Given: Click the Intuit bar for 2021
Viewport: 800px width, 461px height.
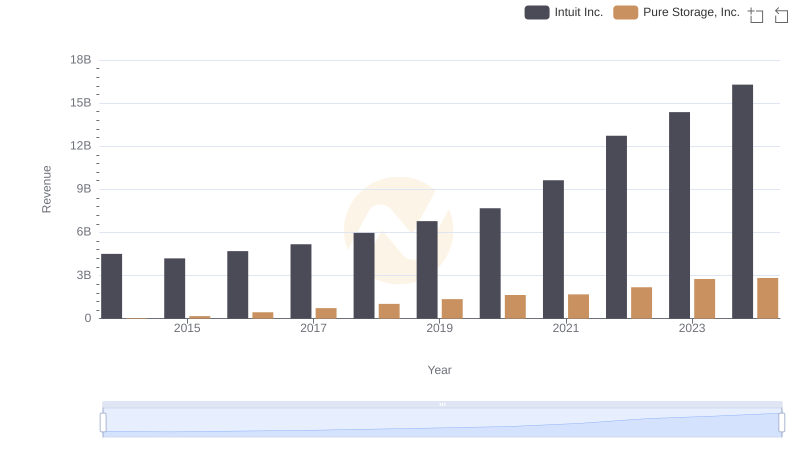Looking at the screenshot, I should coord(554,249).
